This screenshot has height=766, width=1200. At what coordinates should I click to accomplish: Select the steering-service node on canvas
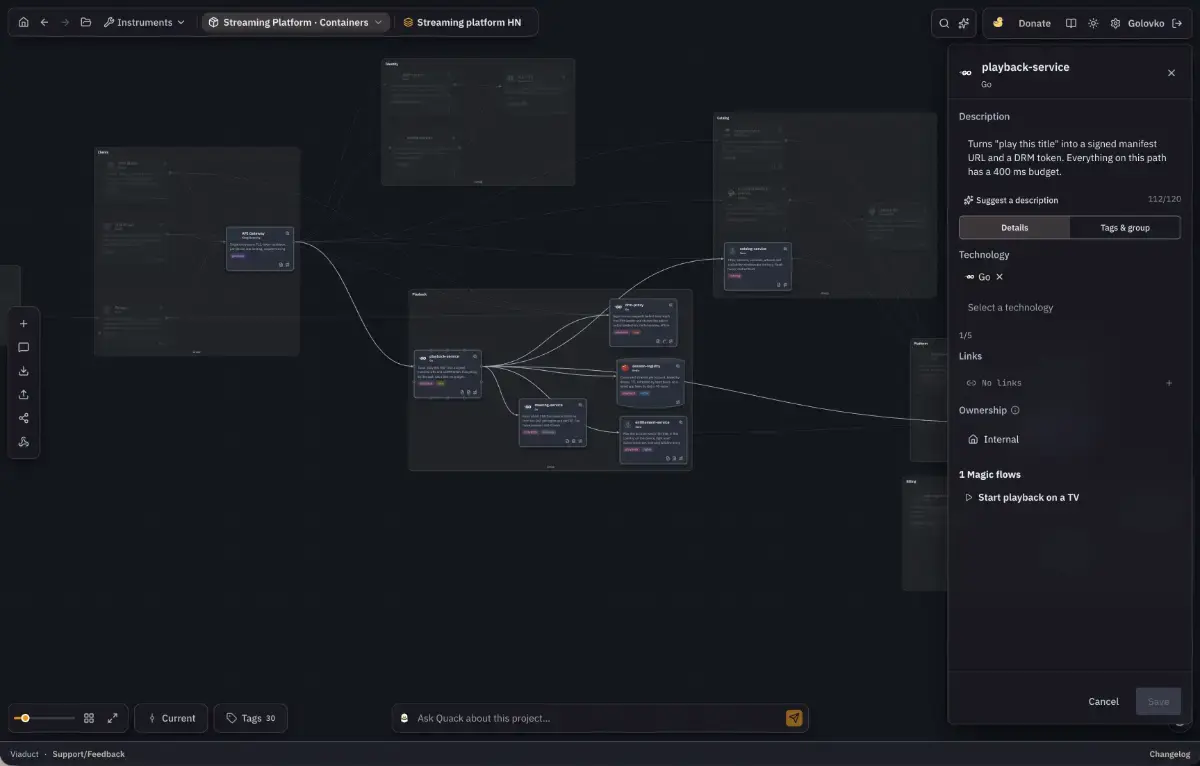(x=553, y=423)
